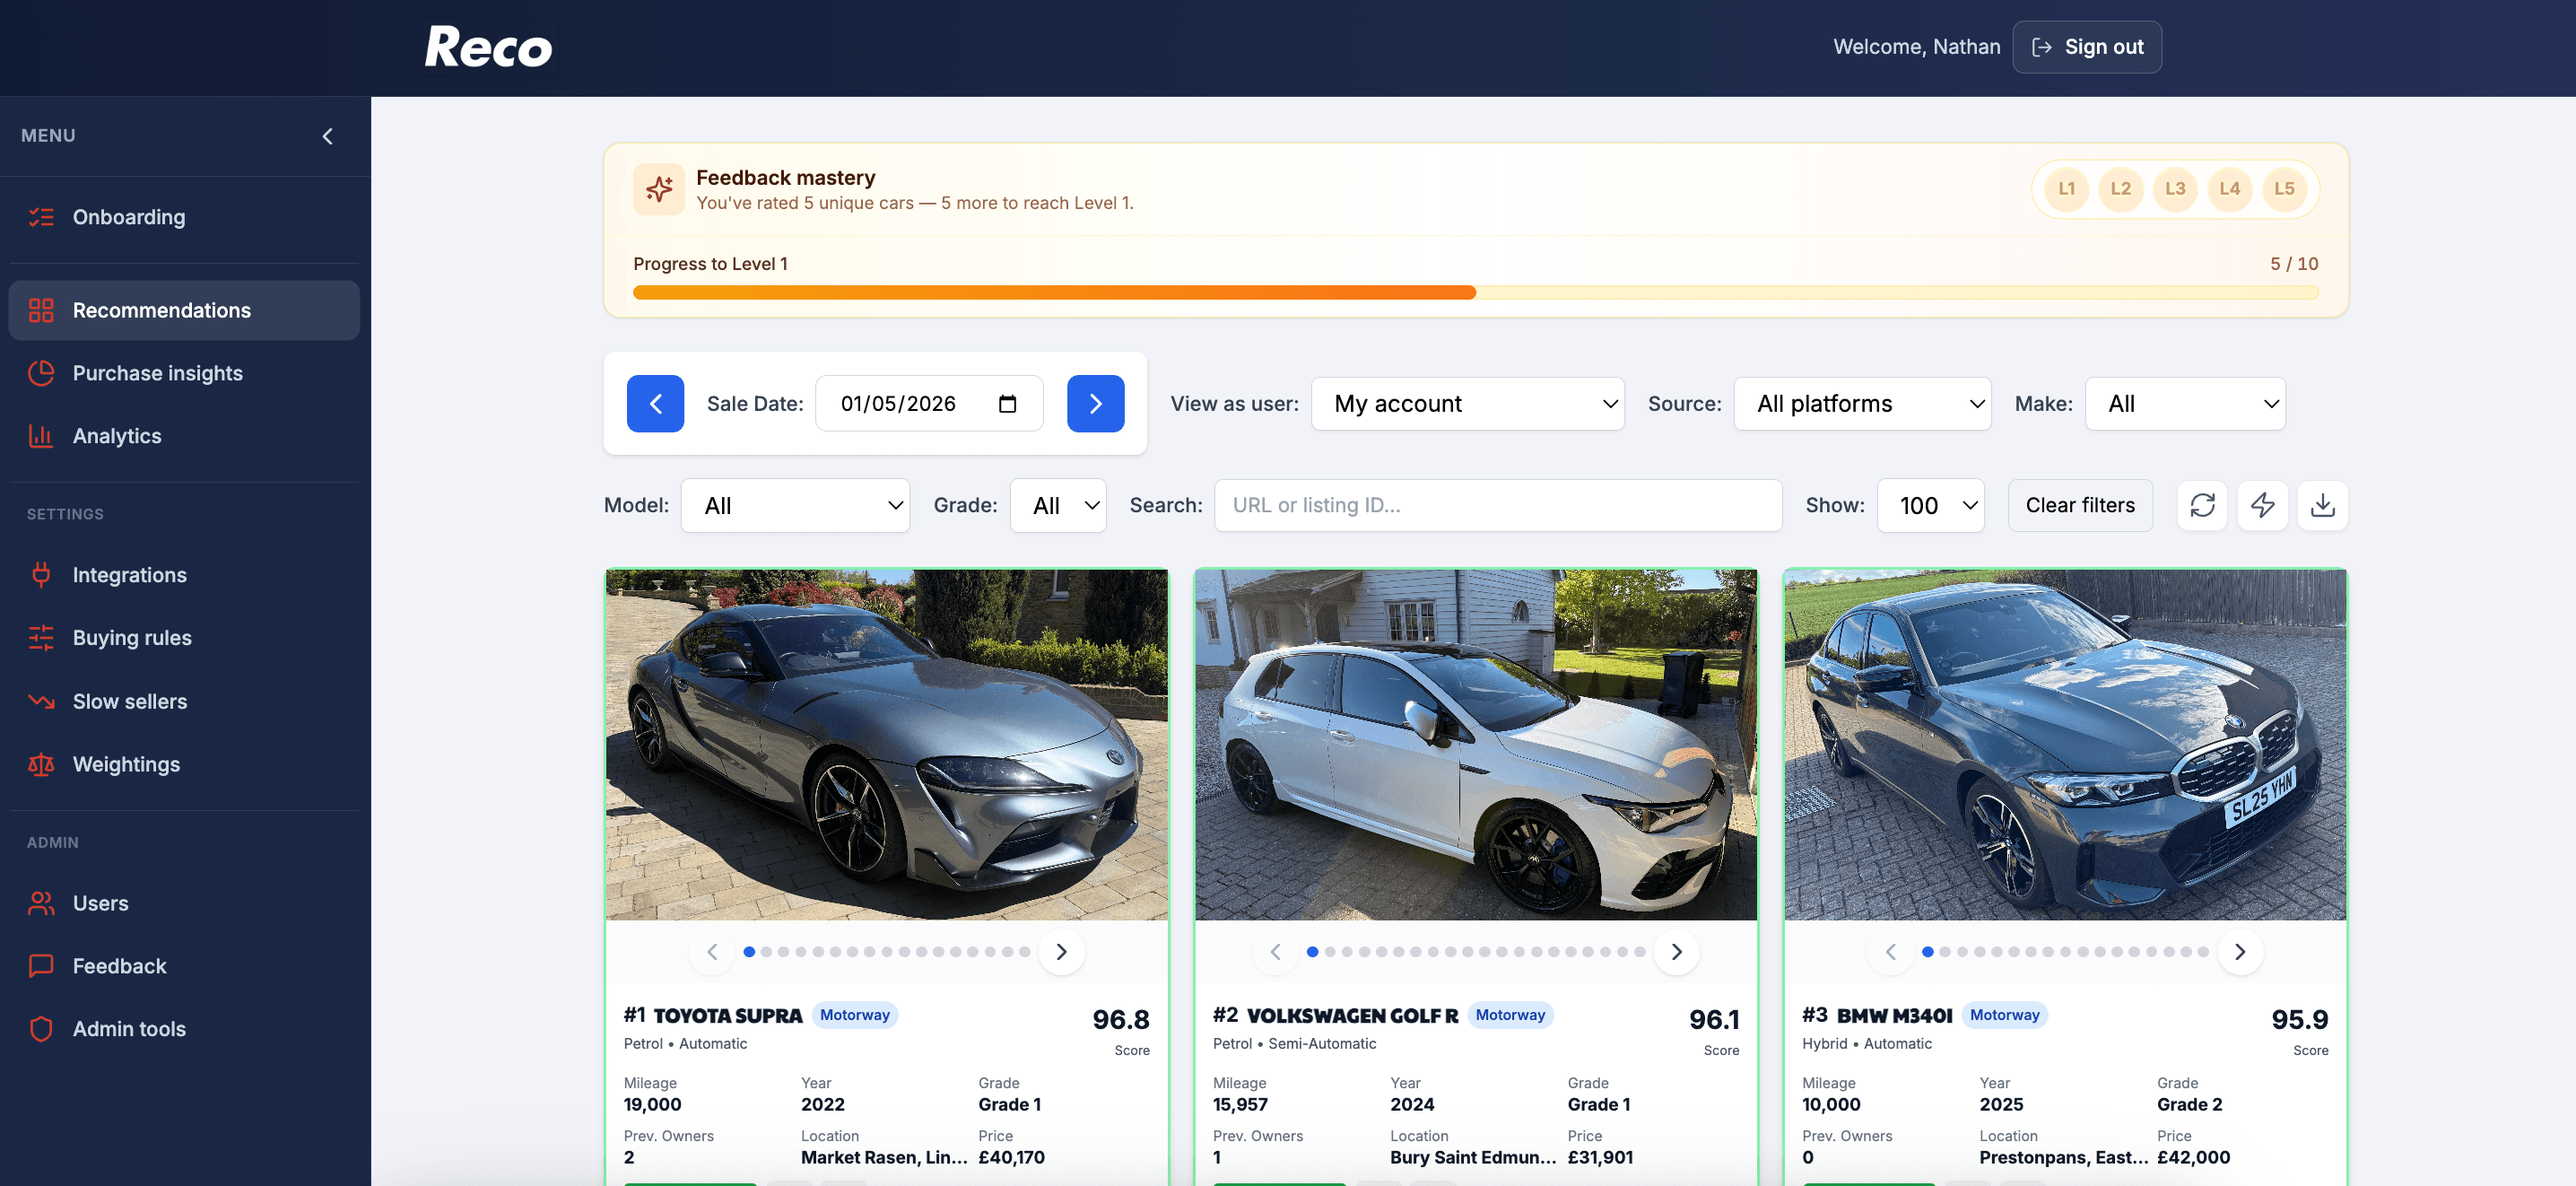Click the Sale Date input field
The image size is (2576, 1186).
pyautogui.click(x=929, y=404)
